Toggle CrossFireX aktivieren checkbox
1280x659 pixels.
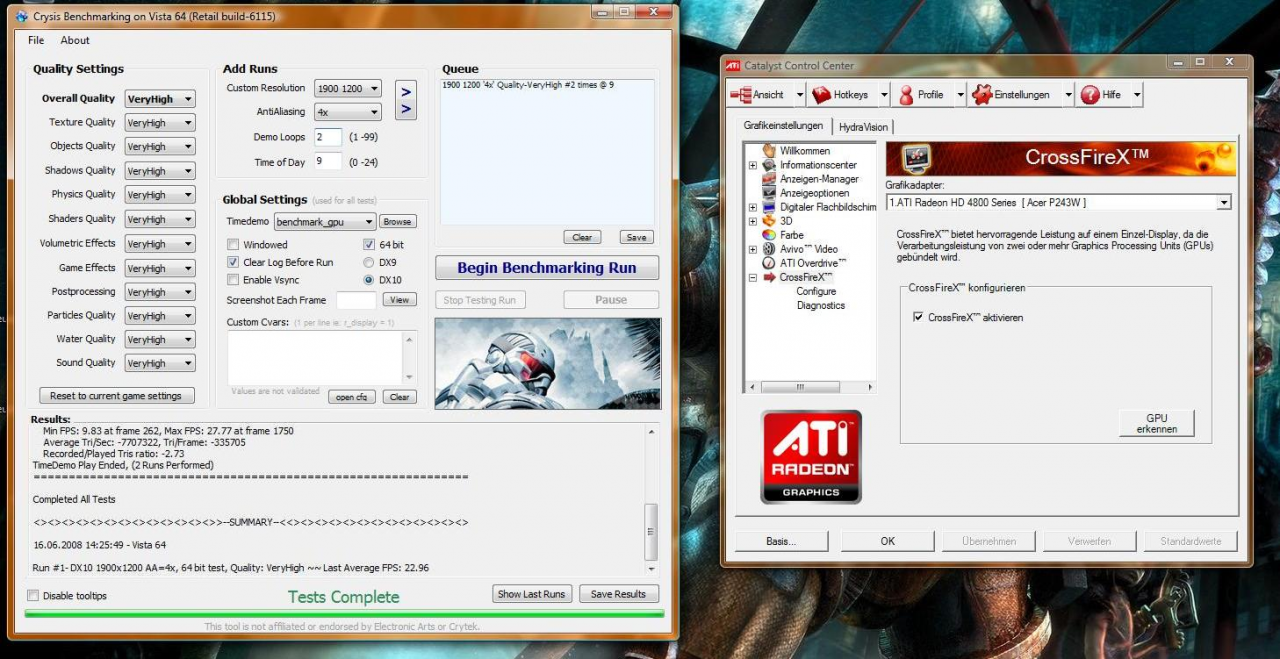tap(918, 317)
